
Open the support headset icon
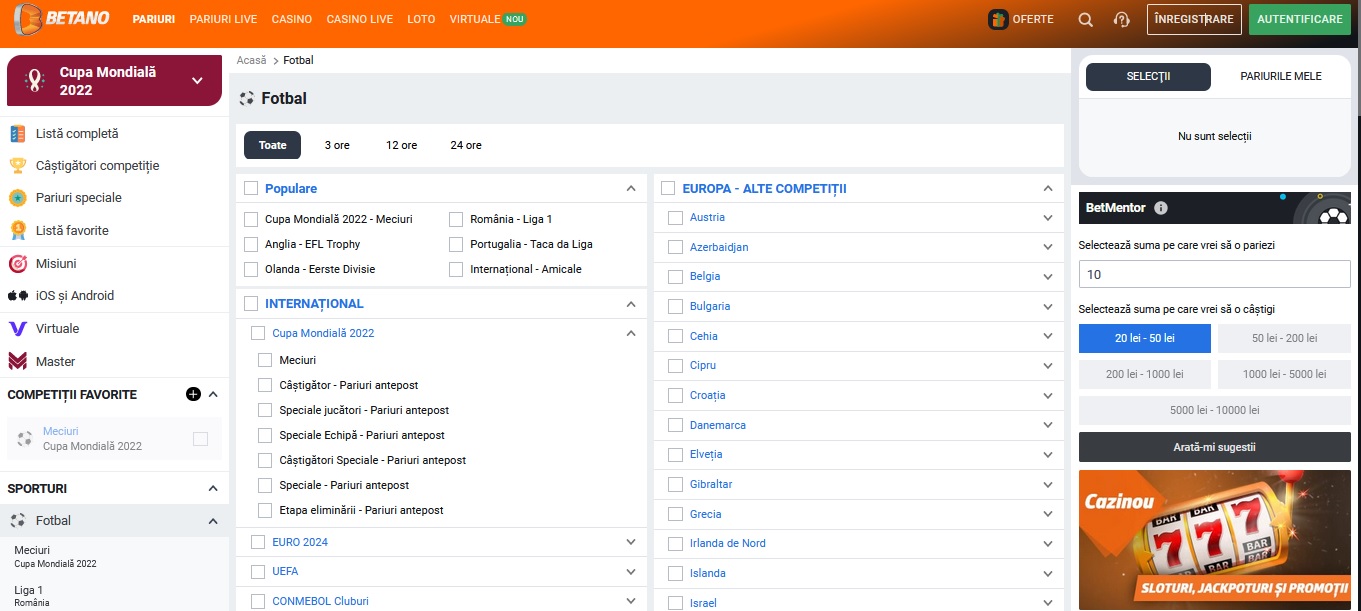tap(1121, 19)
